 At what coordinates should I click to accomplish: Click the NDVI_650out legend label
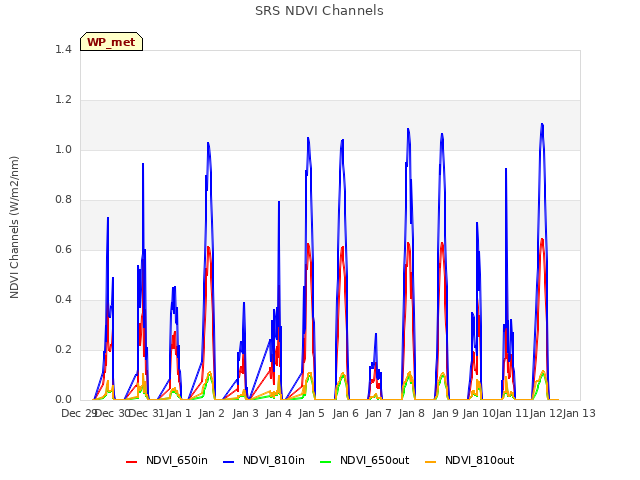[375, 460]
